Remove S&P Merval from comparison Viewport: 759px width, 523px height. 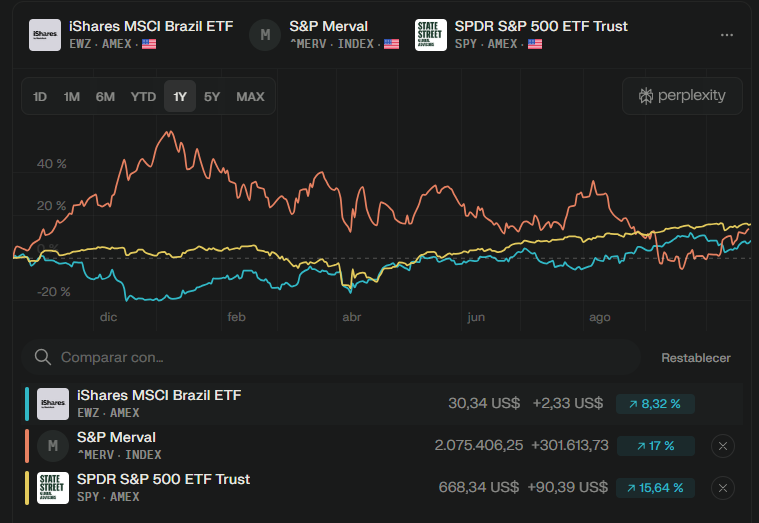pyautogui.click(x=723, y=446)
